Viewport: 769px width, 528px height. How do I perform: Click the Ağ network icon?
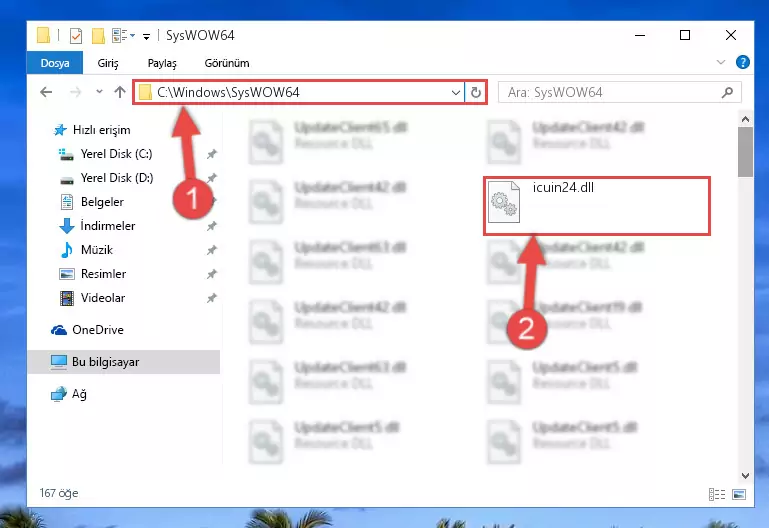[59, 394]
